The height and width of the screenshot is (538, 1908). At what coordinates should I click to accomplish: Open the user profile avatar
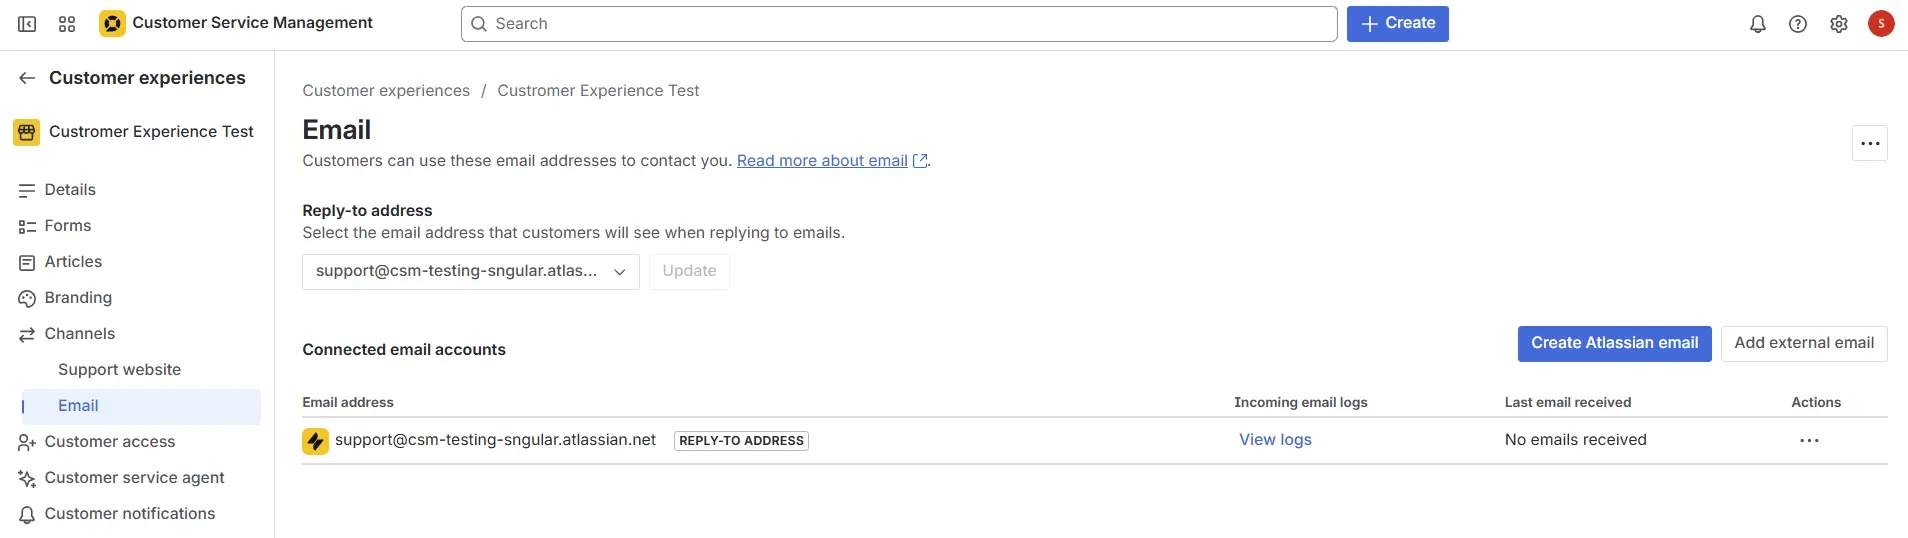(x=1880, y=24)
